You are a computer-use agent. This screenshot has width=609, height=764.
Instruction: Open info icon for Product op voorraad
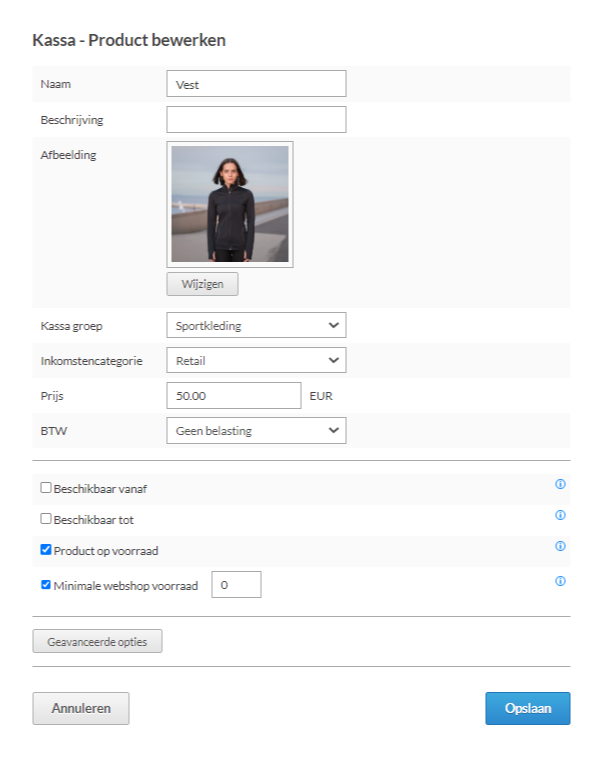click(560, 546)
